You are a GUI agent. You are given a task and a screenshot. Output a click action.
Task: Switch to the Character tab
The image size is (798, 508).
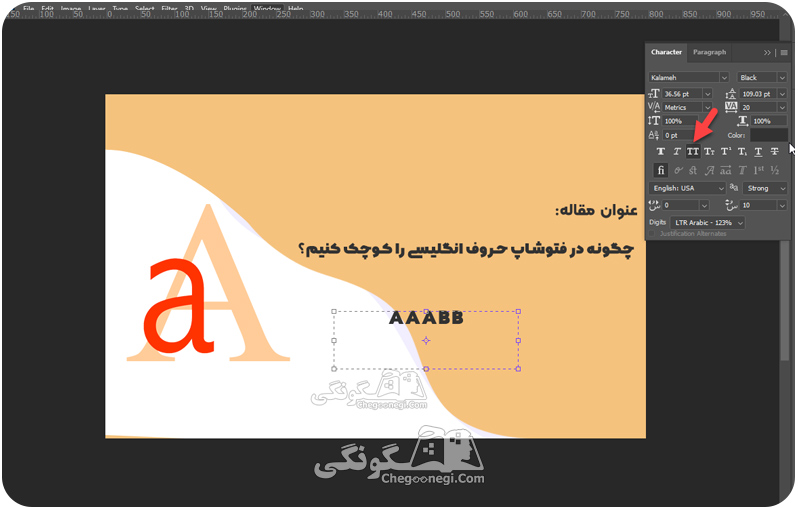666,52
